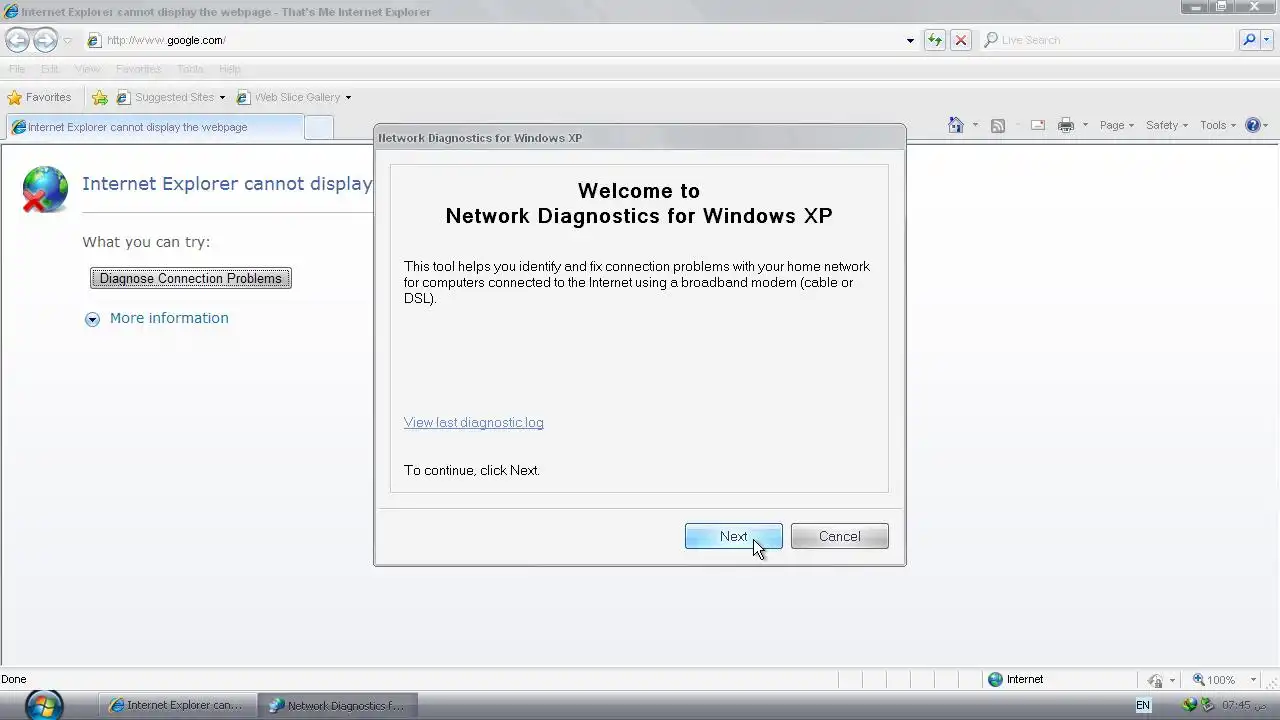Expand the More information section
Image resolution: width=1280 pixels, height=720 pixels.
click(92, 319)
